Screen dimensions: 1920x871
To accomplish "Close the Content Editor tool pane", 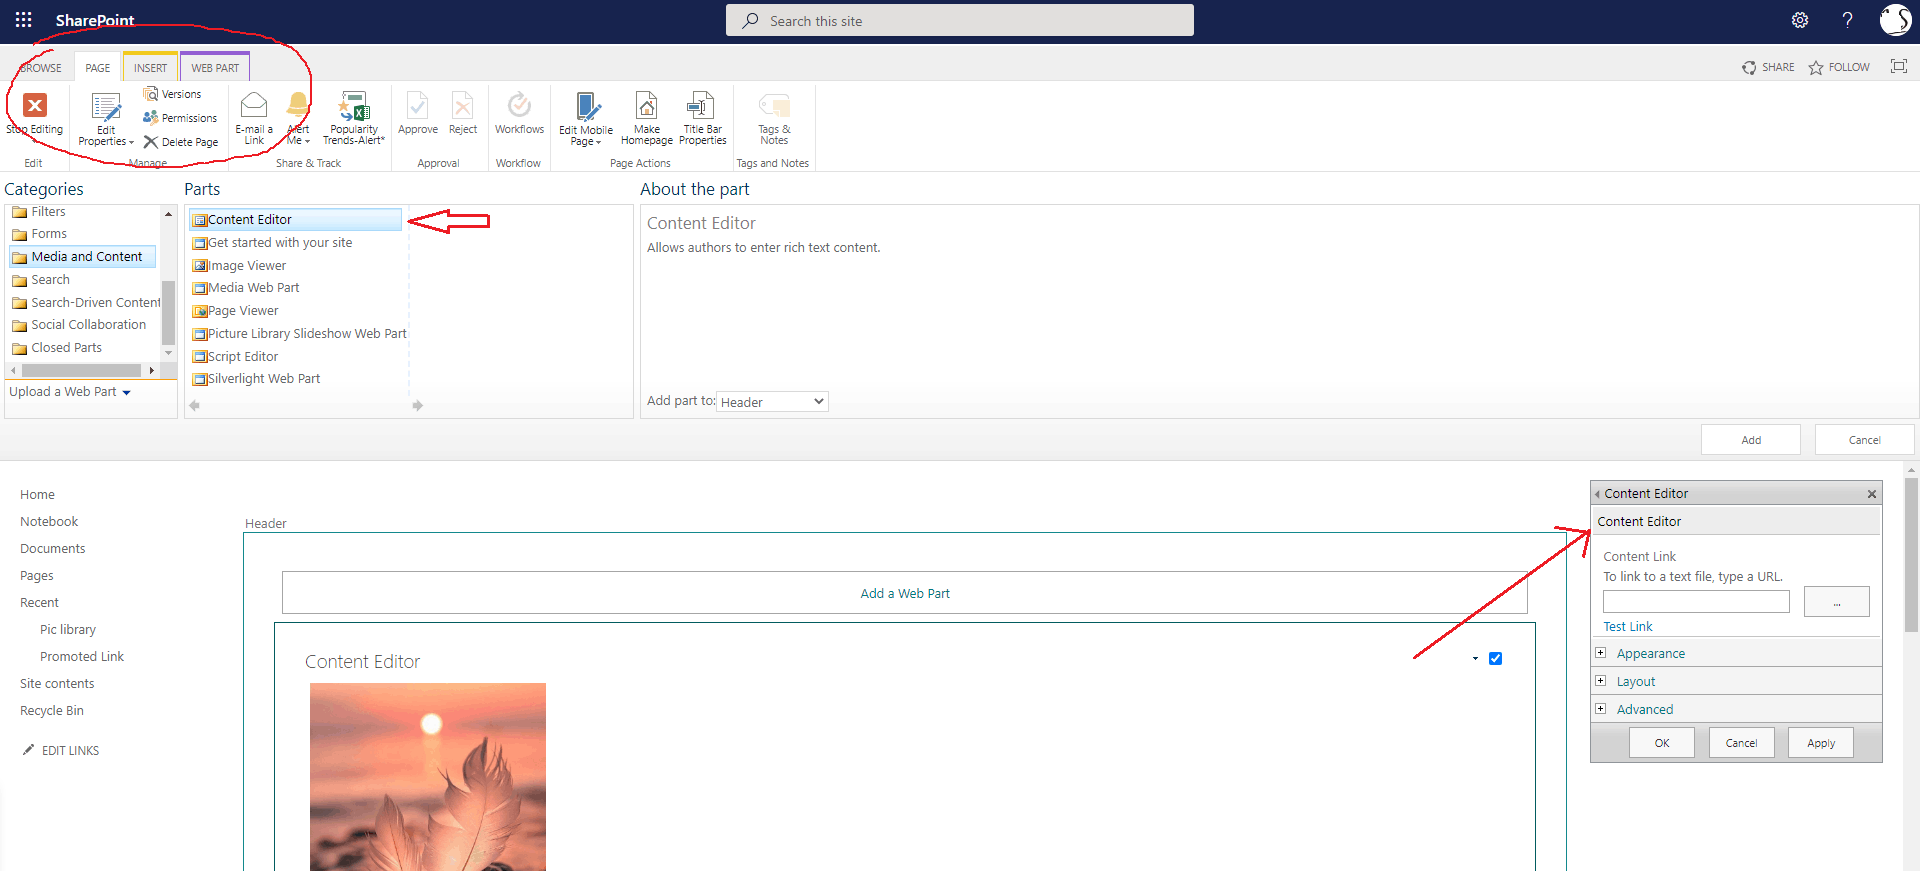I will [1872, 494].
